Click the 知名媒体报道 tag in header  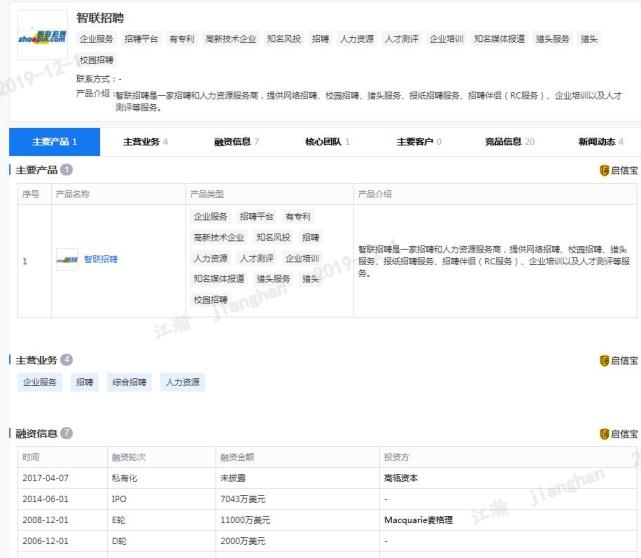(x=500, y=39)
